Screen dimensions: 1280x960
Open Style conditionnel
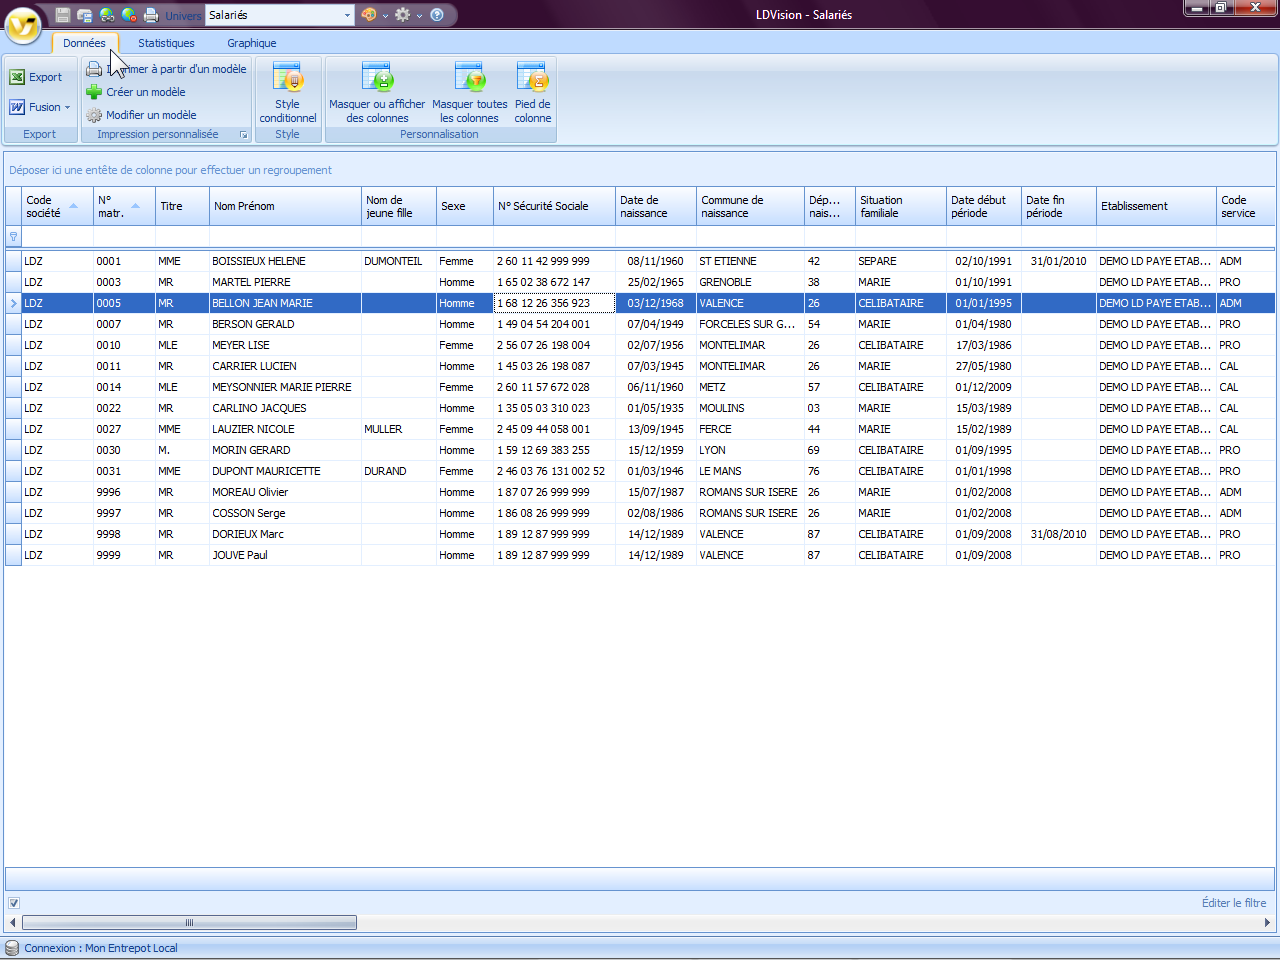pos(288,93)
